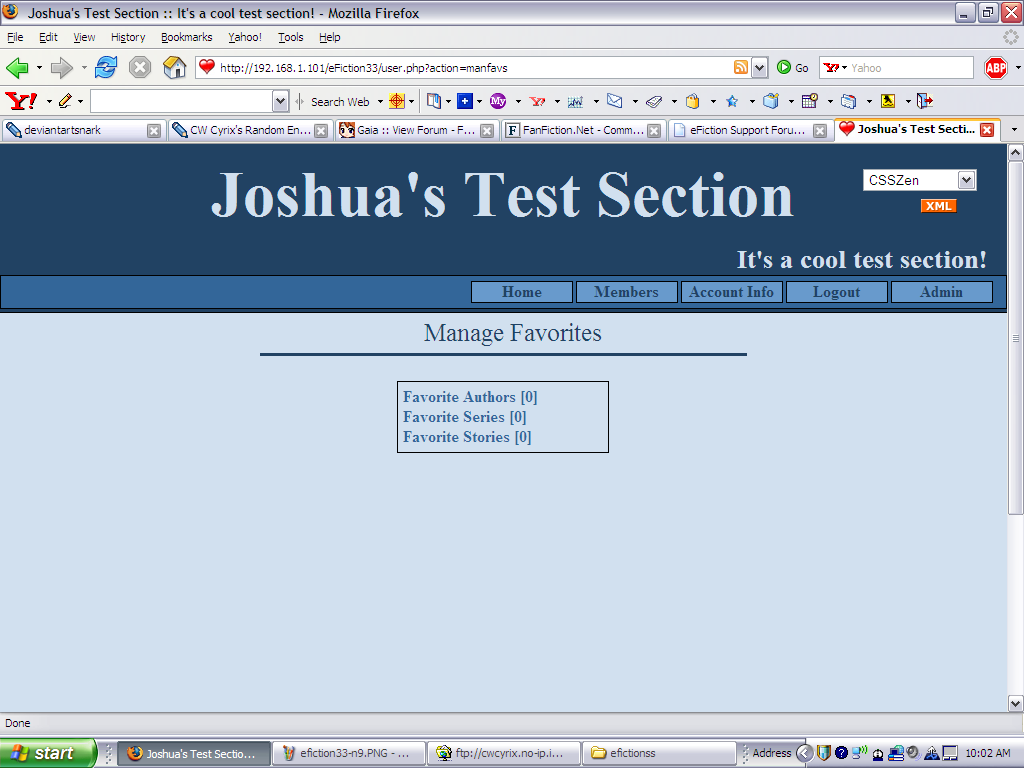
Task: Open the Adblock Plus ABP icon
Action: 995,67
